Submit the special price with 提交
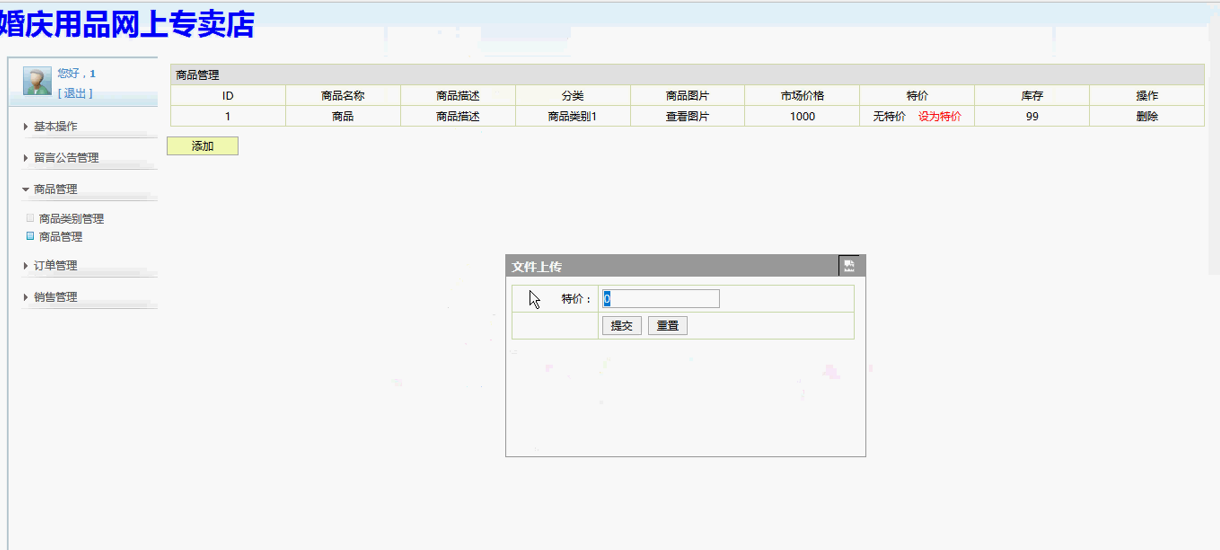 (622, 326)
